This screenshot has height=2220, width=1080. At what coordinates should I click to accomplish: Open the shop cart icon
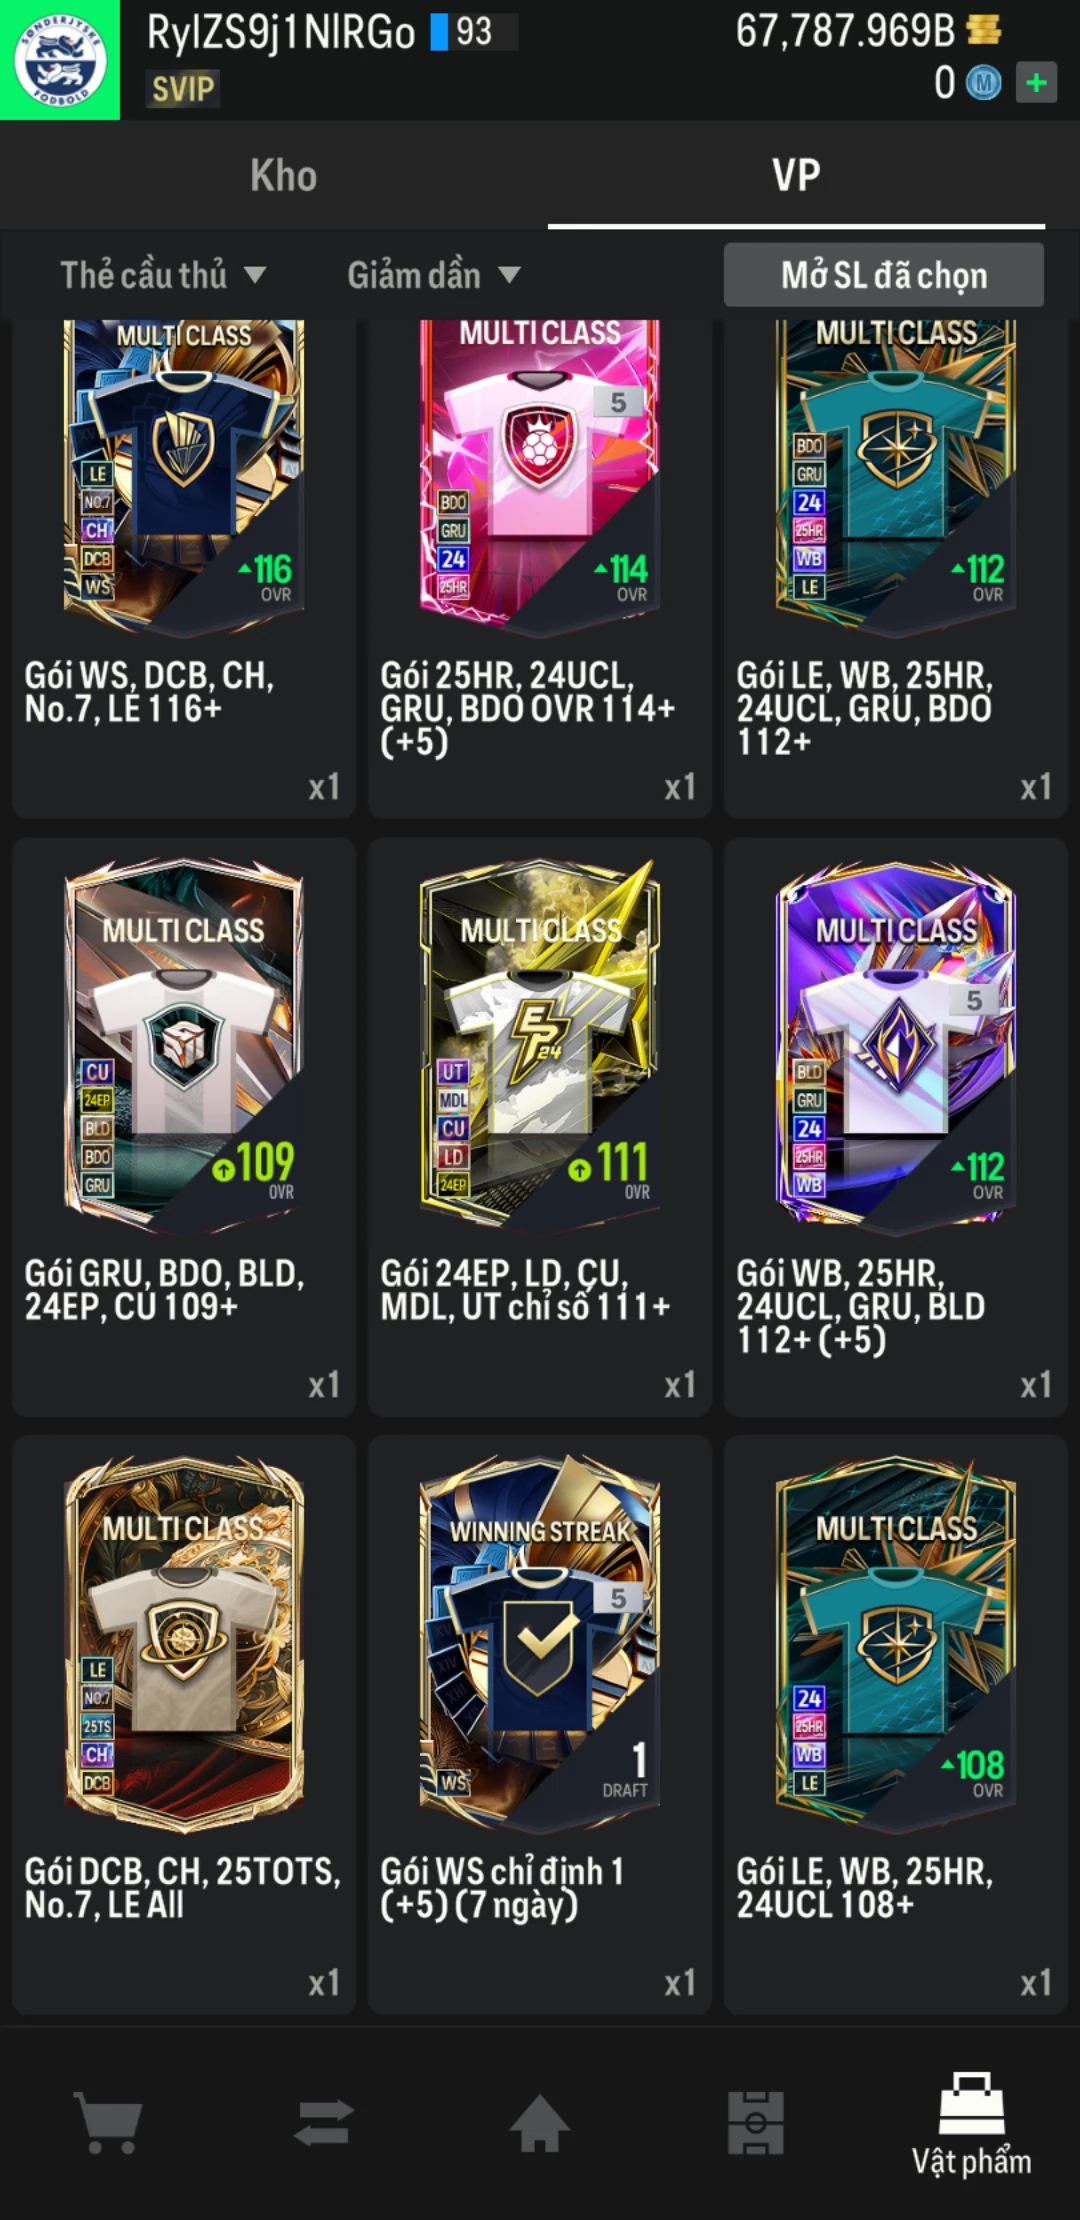pos(109,2122)
